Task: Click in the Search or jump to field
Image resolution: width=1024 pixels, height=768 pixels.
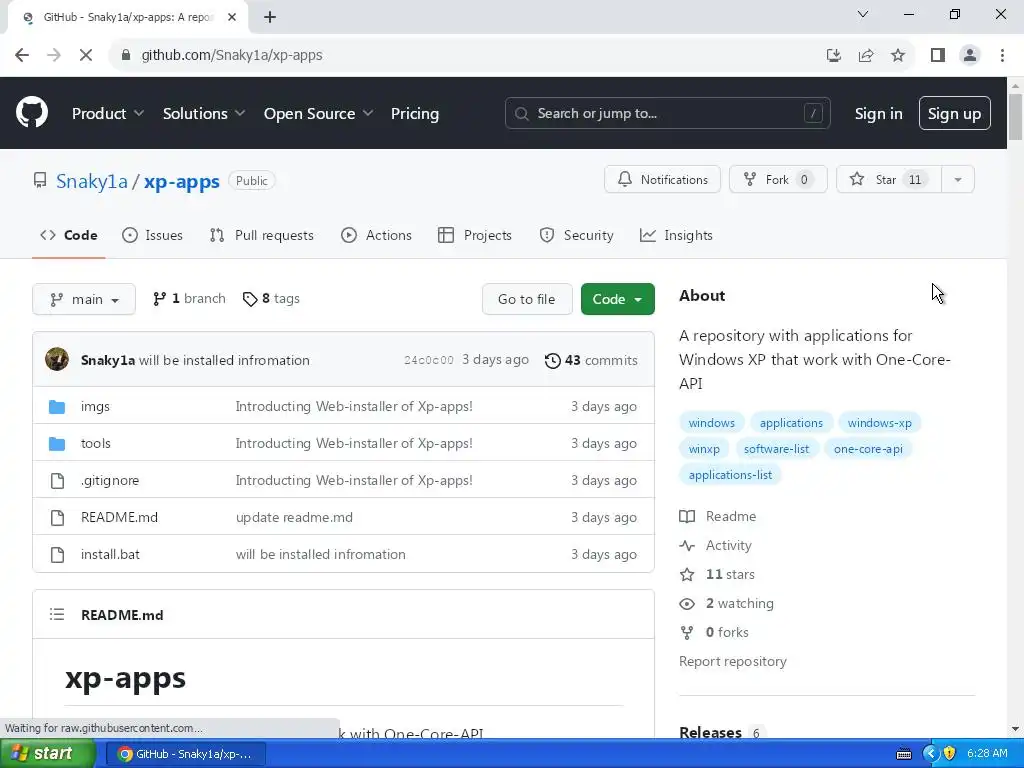Action: click(667, 114)
